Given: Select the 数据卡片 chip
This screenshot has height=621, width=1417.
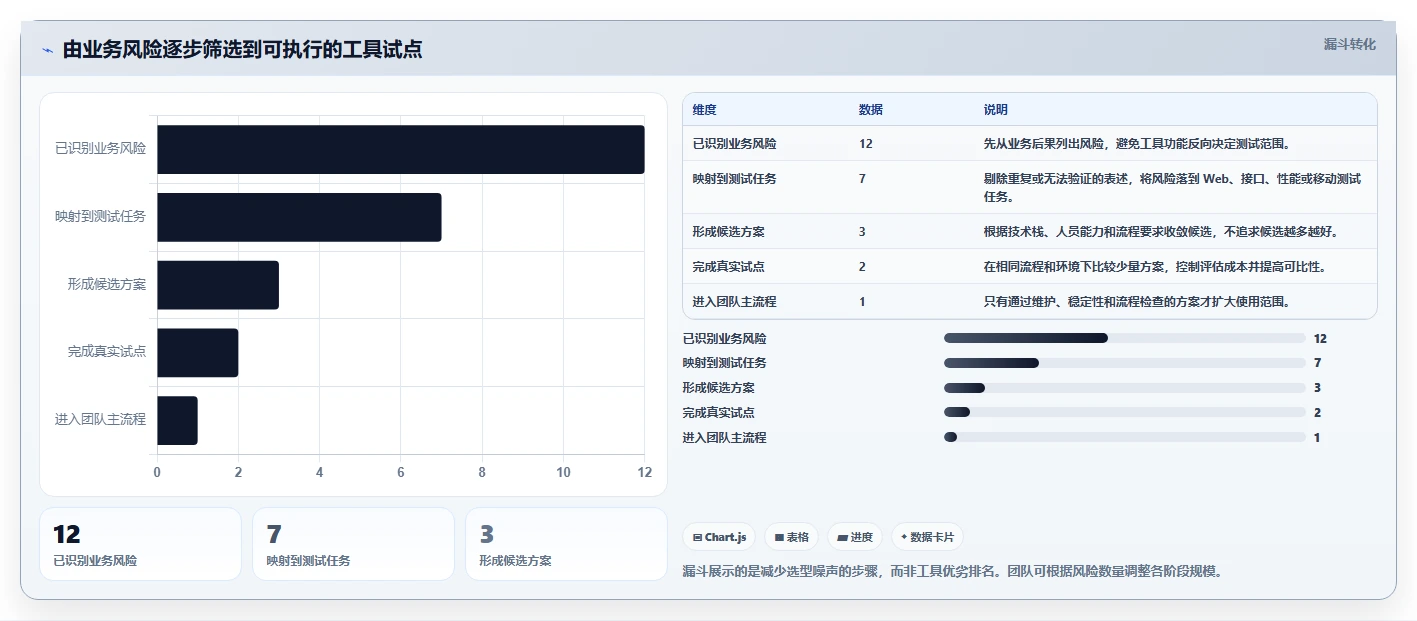Looking at the screenshot, I should click(927, 537).
